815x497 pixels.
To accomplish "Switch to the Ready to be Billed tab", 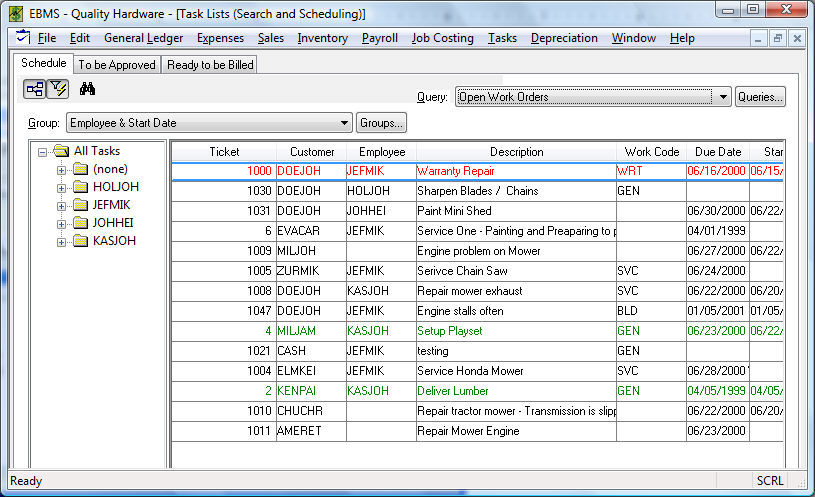I will [210, 65].
